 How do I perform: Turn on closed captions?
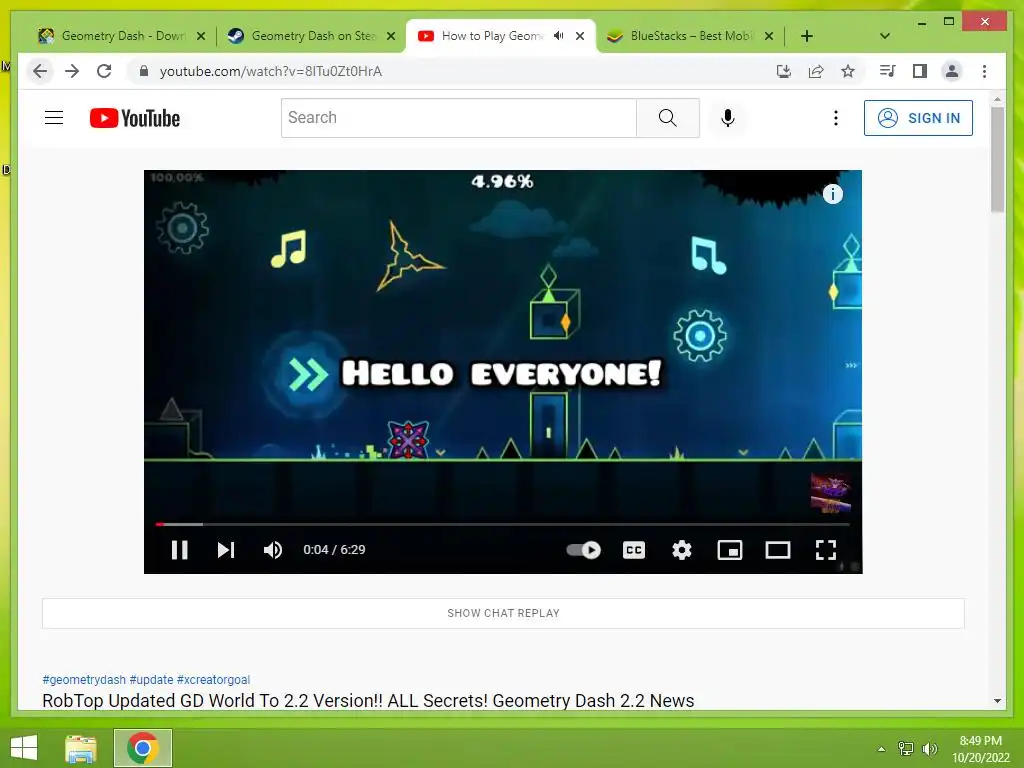click(633, 550)
